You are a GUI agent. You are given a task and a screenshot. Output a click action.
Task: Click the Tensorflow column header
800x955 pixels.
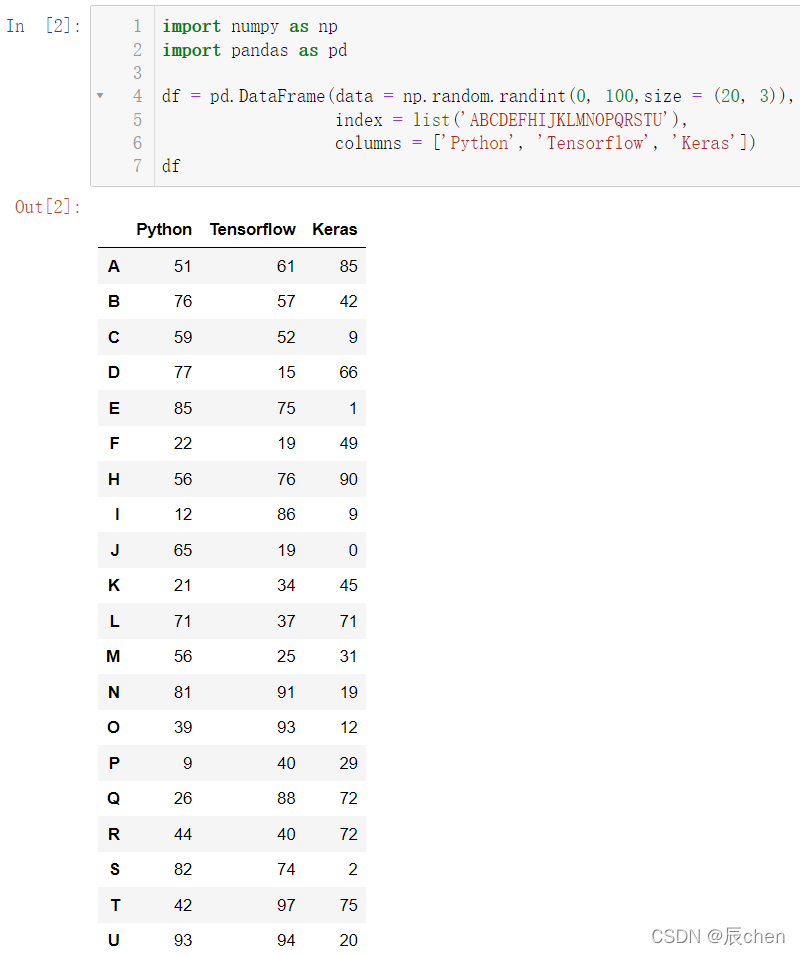pos(253,230)
